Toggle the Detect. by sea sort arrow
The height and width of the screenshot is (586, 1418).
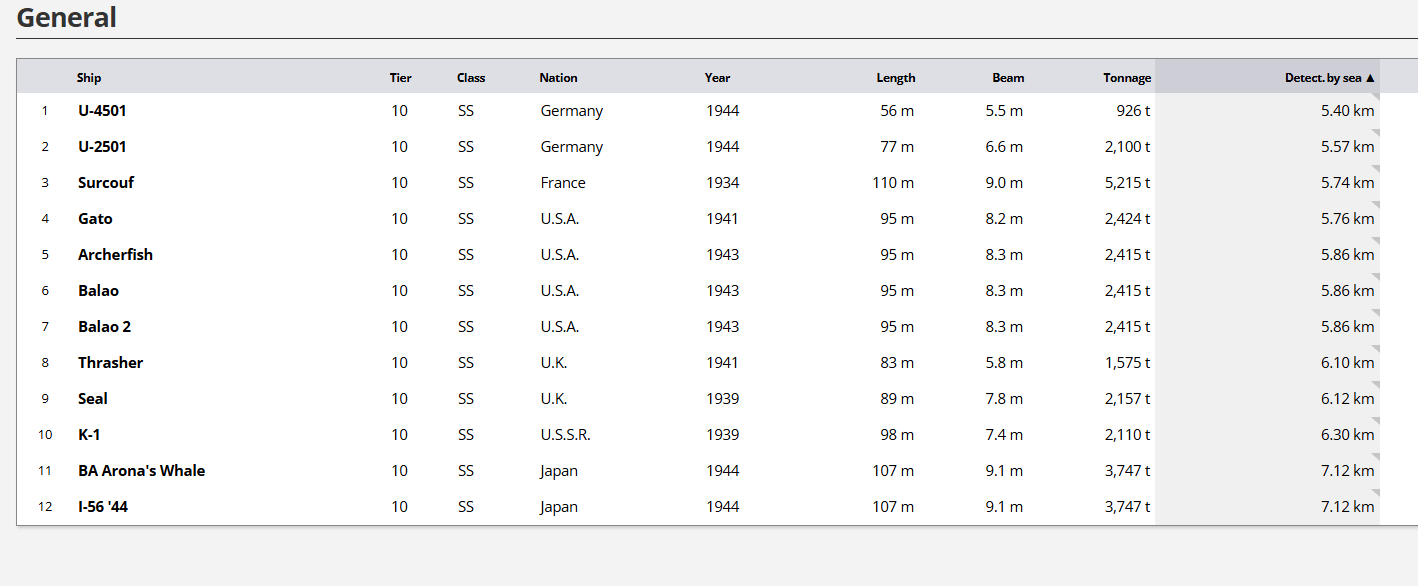[x=1370, y=78]
